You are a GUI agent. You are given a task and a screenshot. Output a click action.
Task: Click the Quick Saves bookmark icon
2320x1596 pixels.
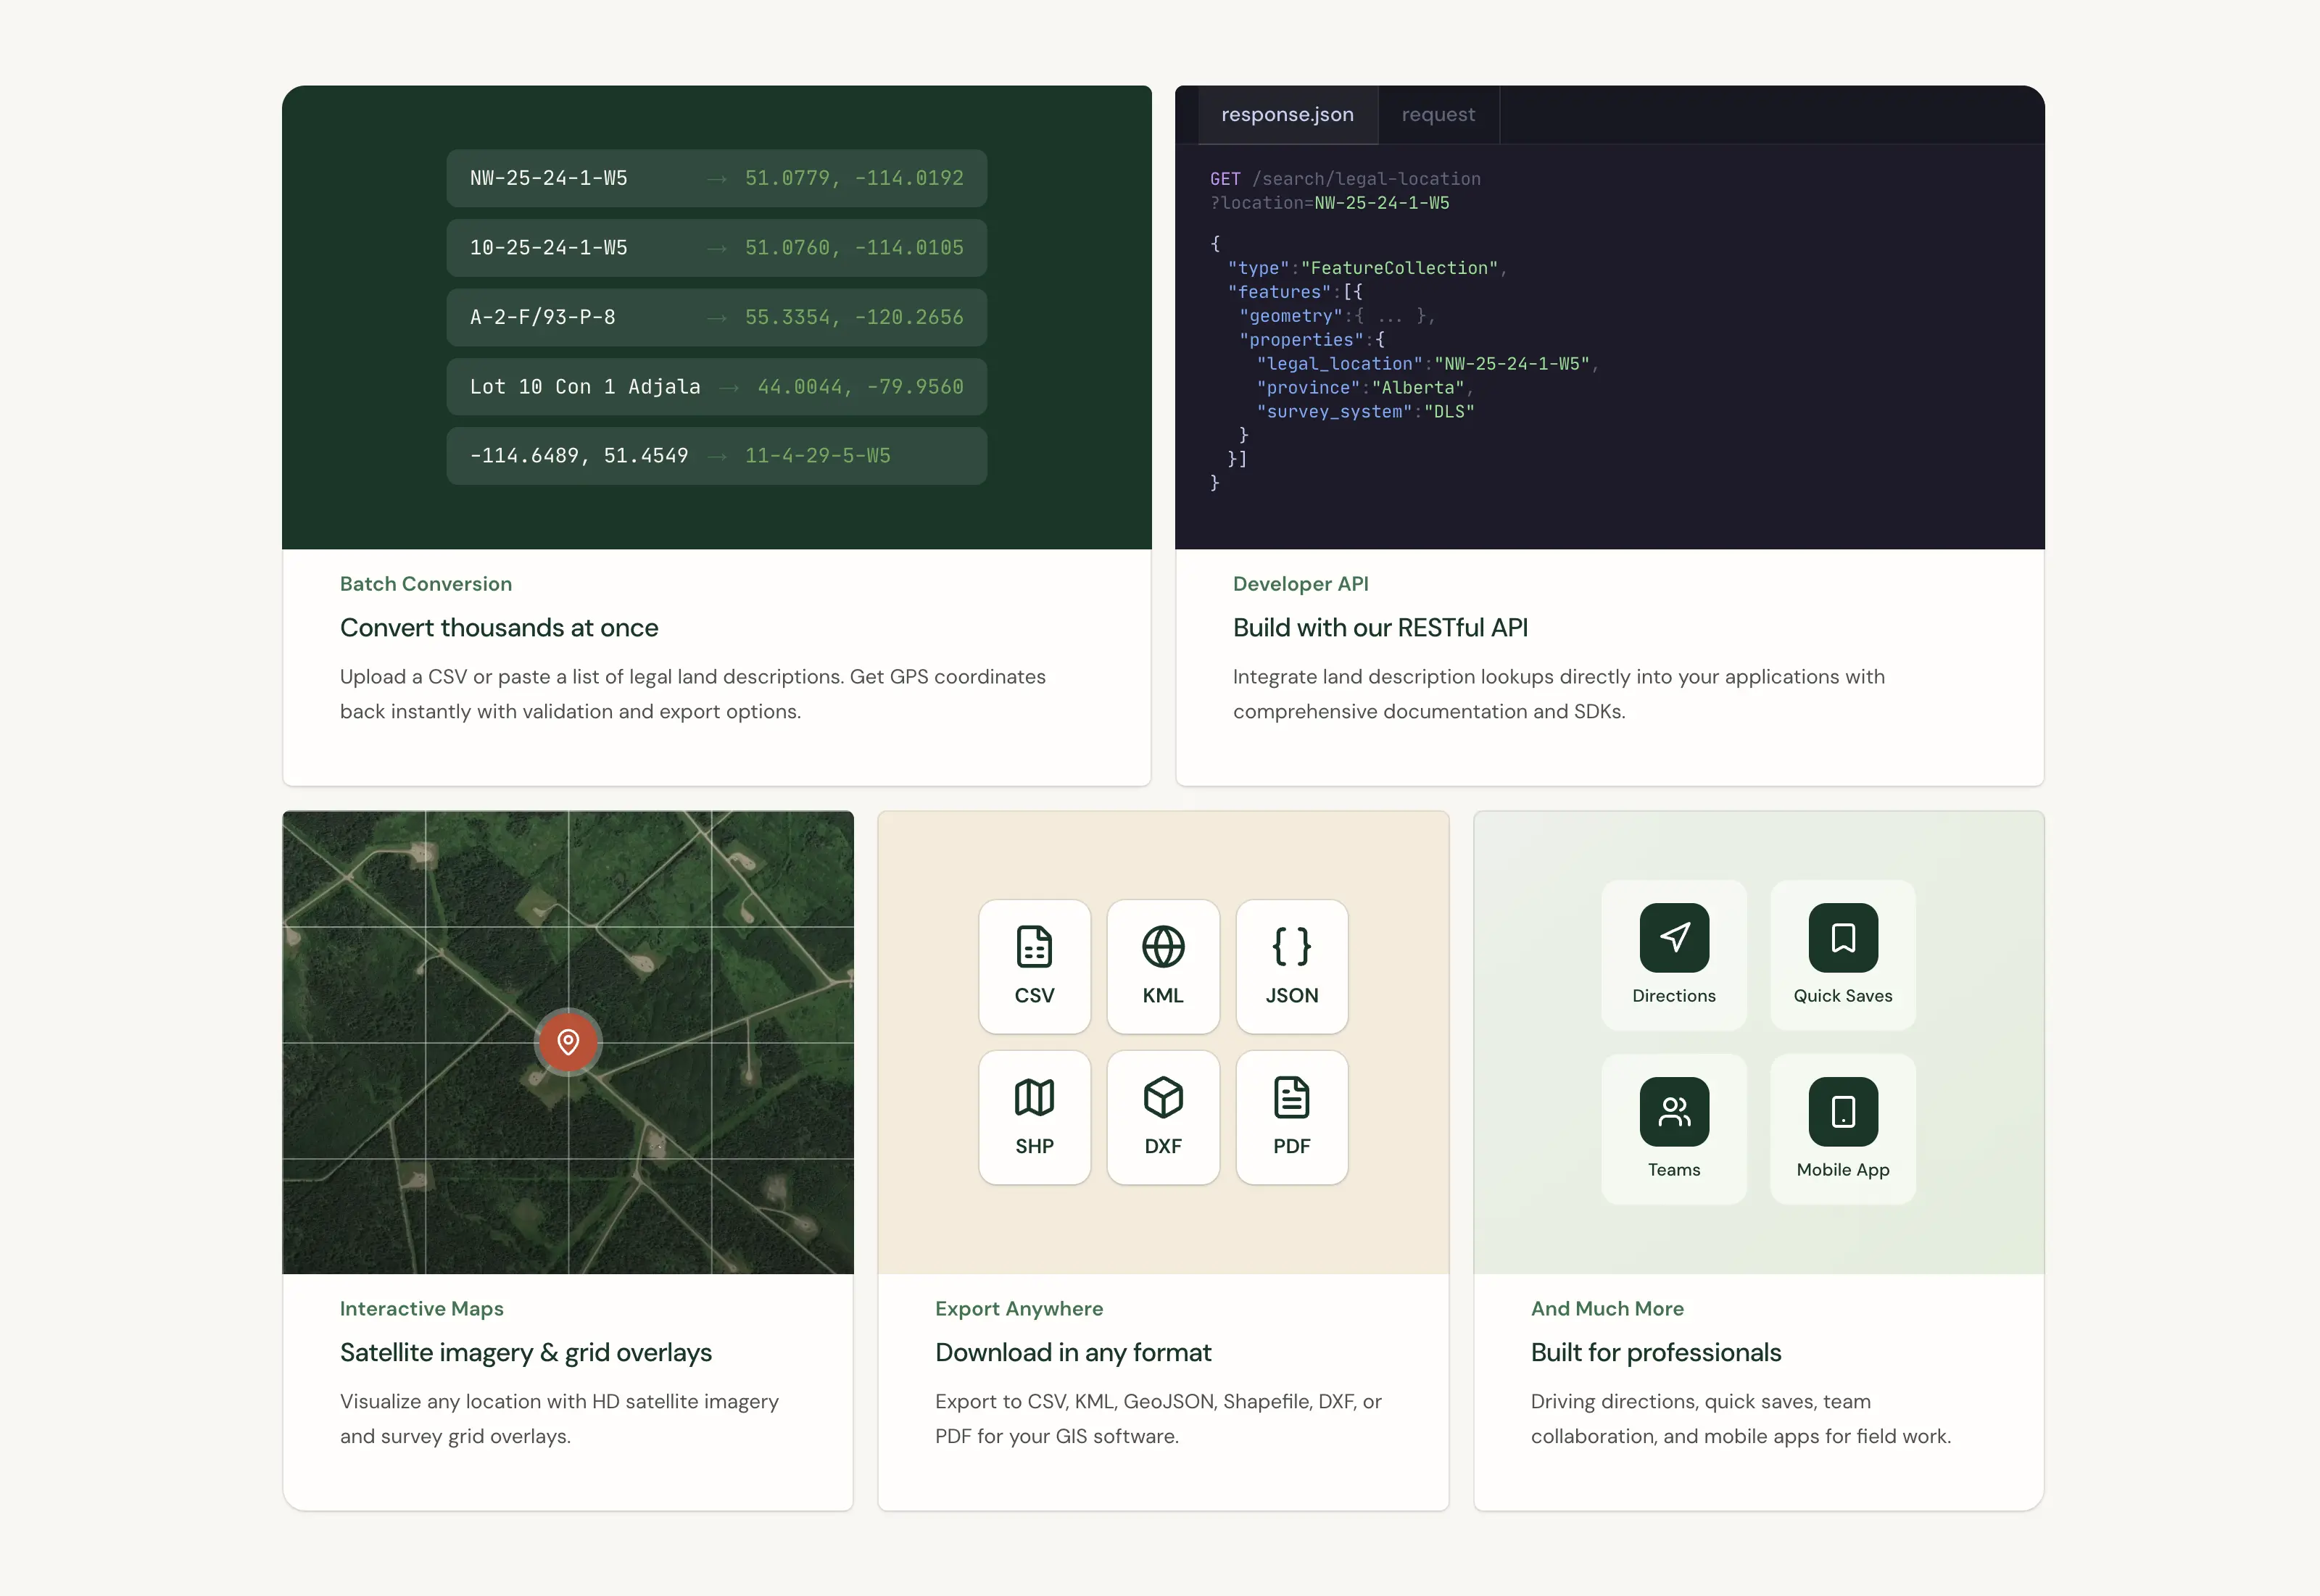(x=1842, y=938)
